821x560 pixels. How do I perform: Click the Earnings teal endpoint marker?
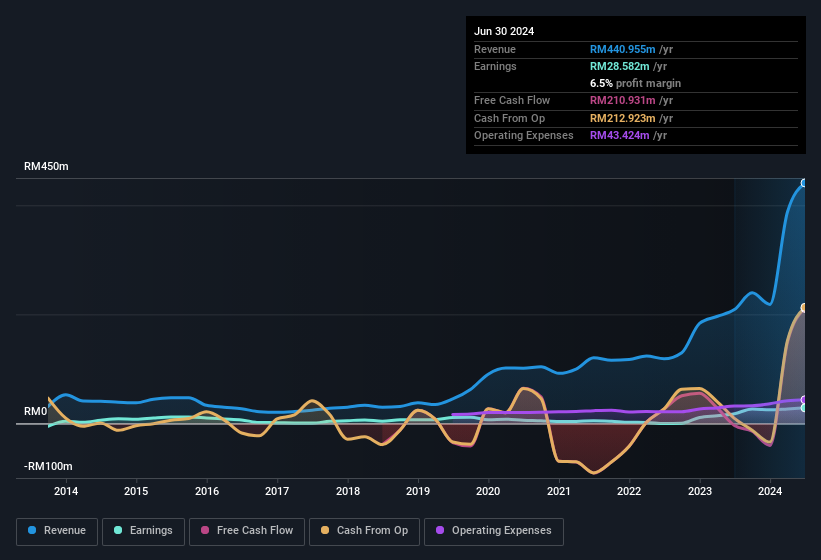click(804, 408)
